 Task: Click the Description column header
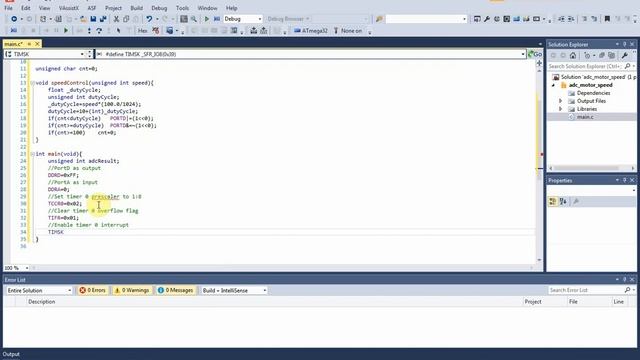[42, 302]
